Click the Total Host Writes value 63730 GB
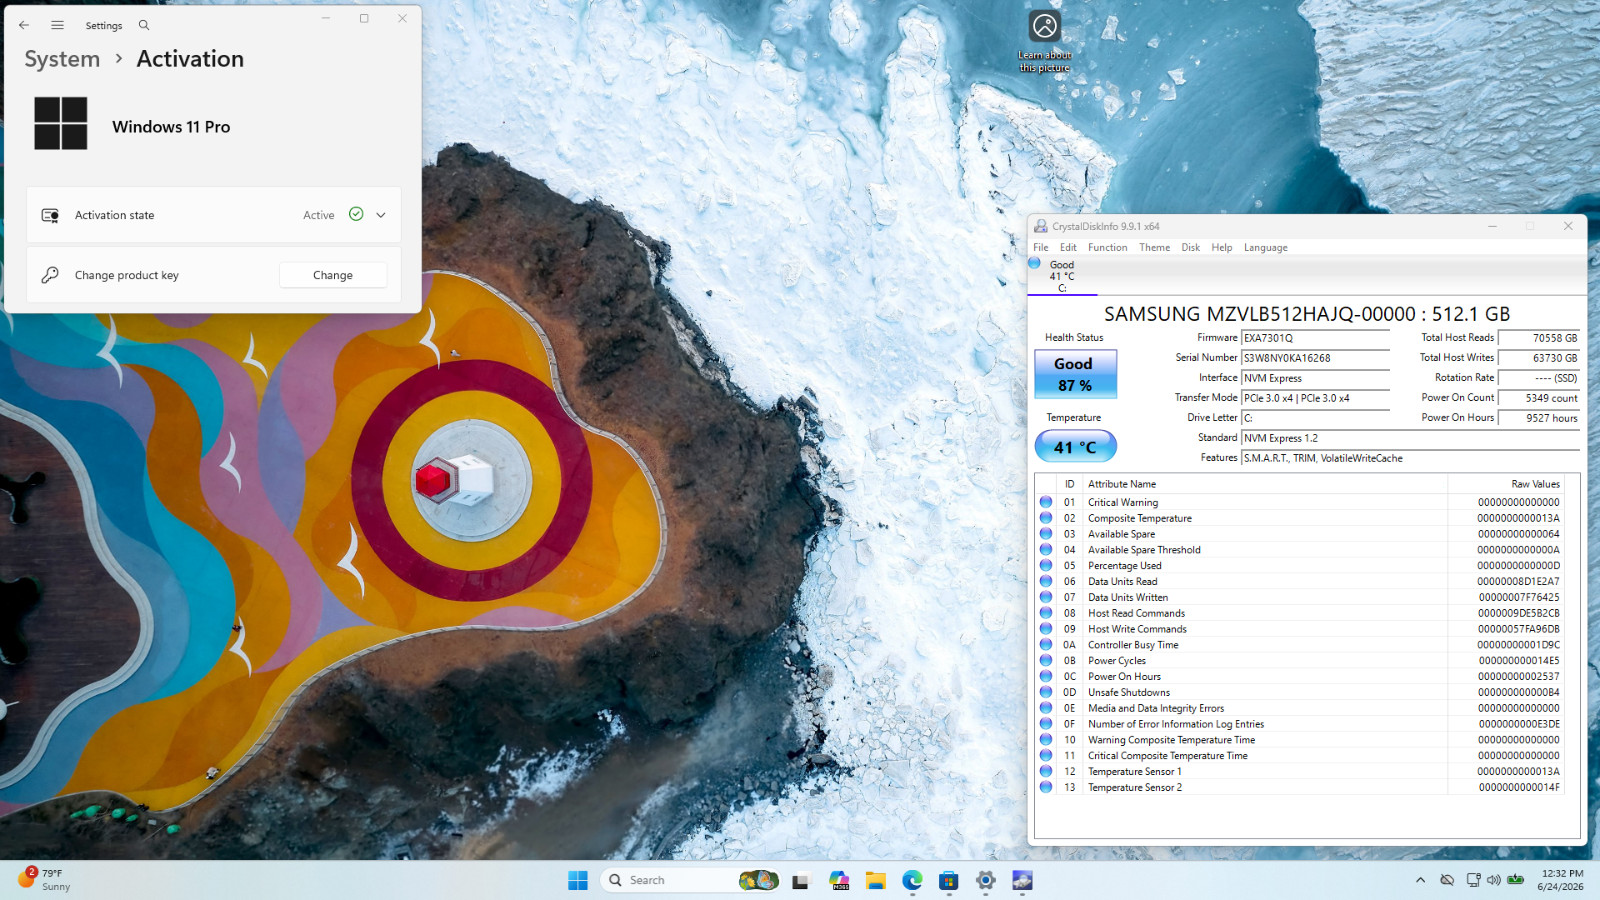This screenshot has height=900, width=1600. [1539, 358]
